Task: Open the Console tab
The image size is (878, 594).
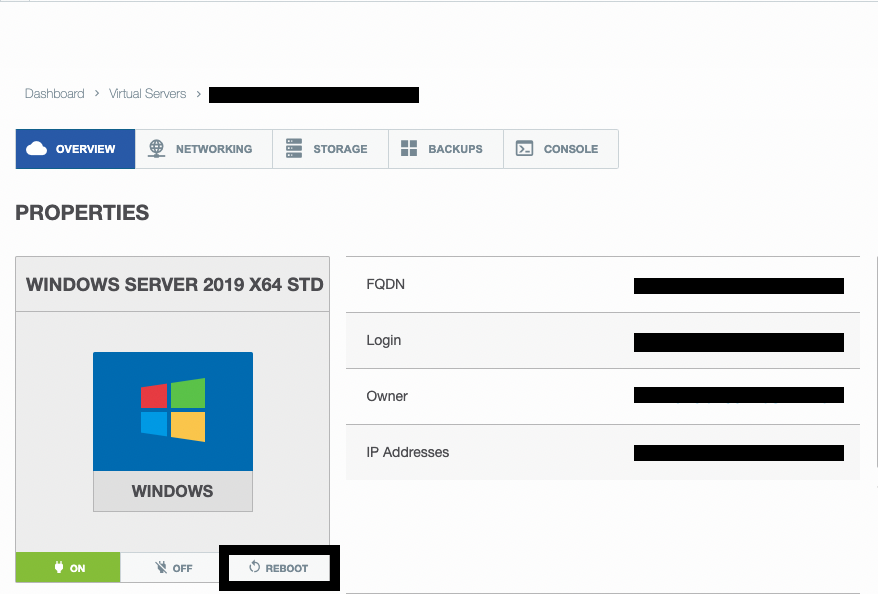Action: pos(561,149)
